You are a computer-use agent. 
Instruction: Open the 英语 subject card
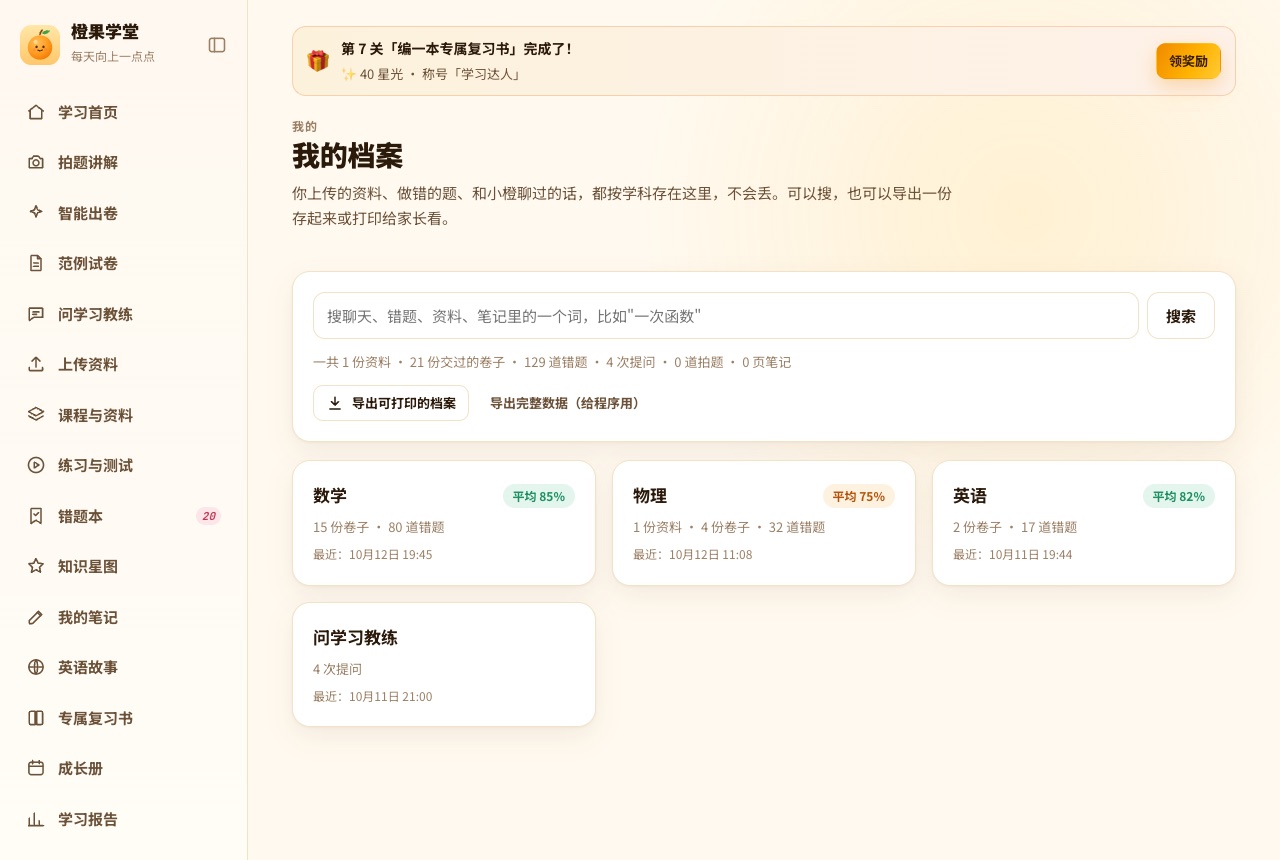[1084, 523]
